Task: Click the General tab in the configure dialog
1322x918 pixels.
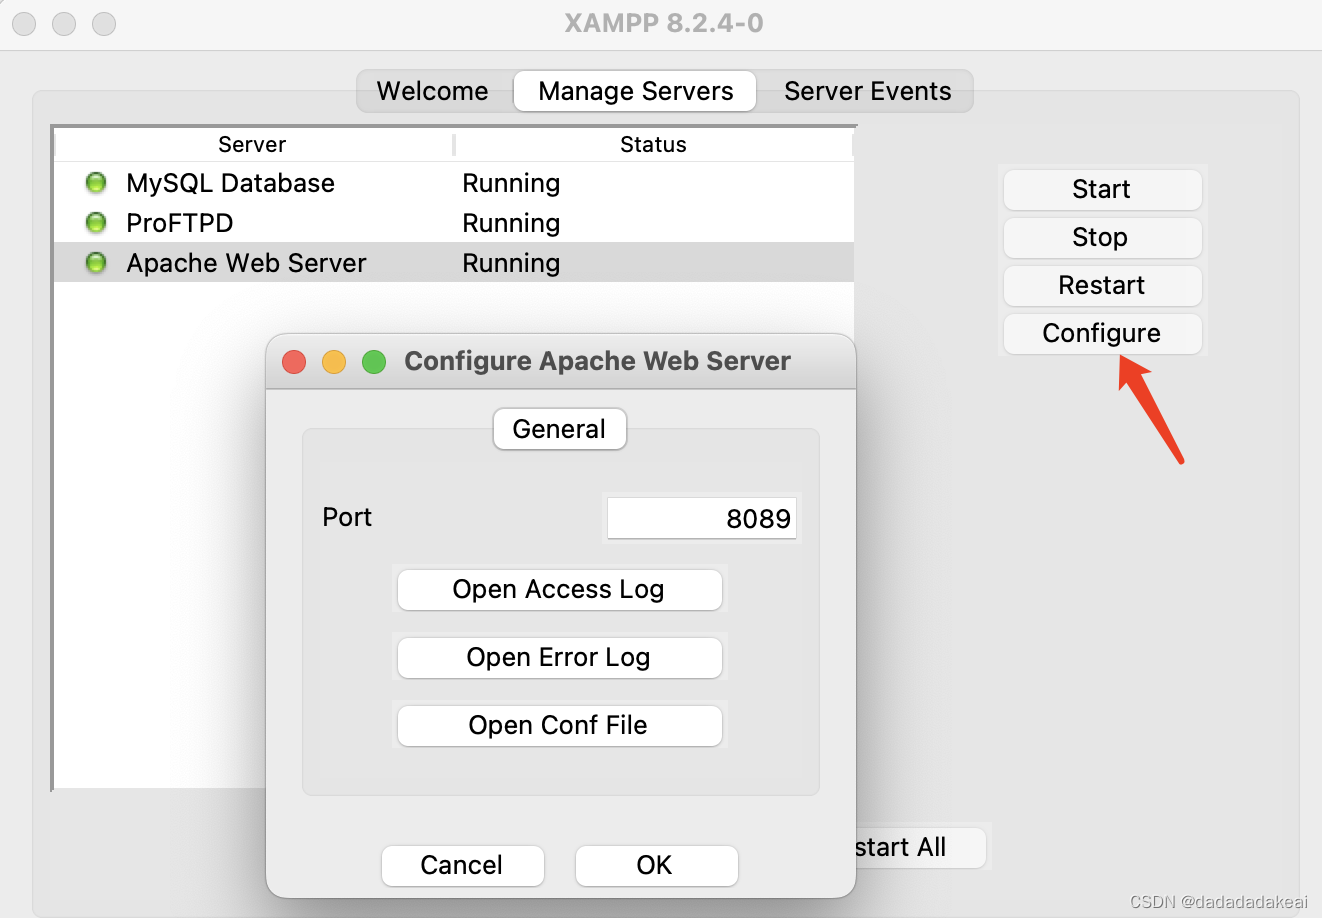Action: (x=559, y=428)
